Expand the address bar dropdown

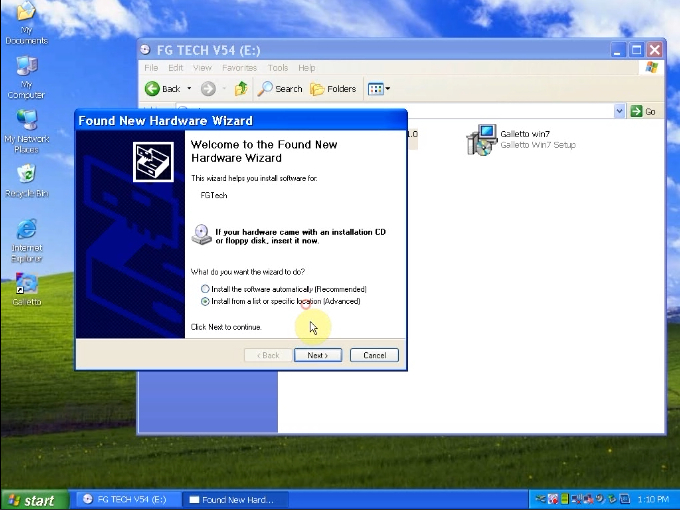pyautogui.click(x=619, y=111)
